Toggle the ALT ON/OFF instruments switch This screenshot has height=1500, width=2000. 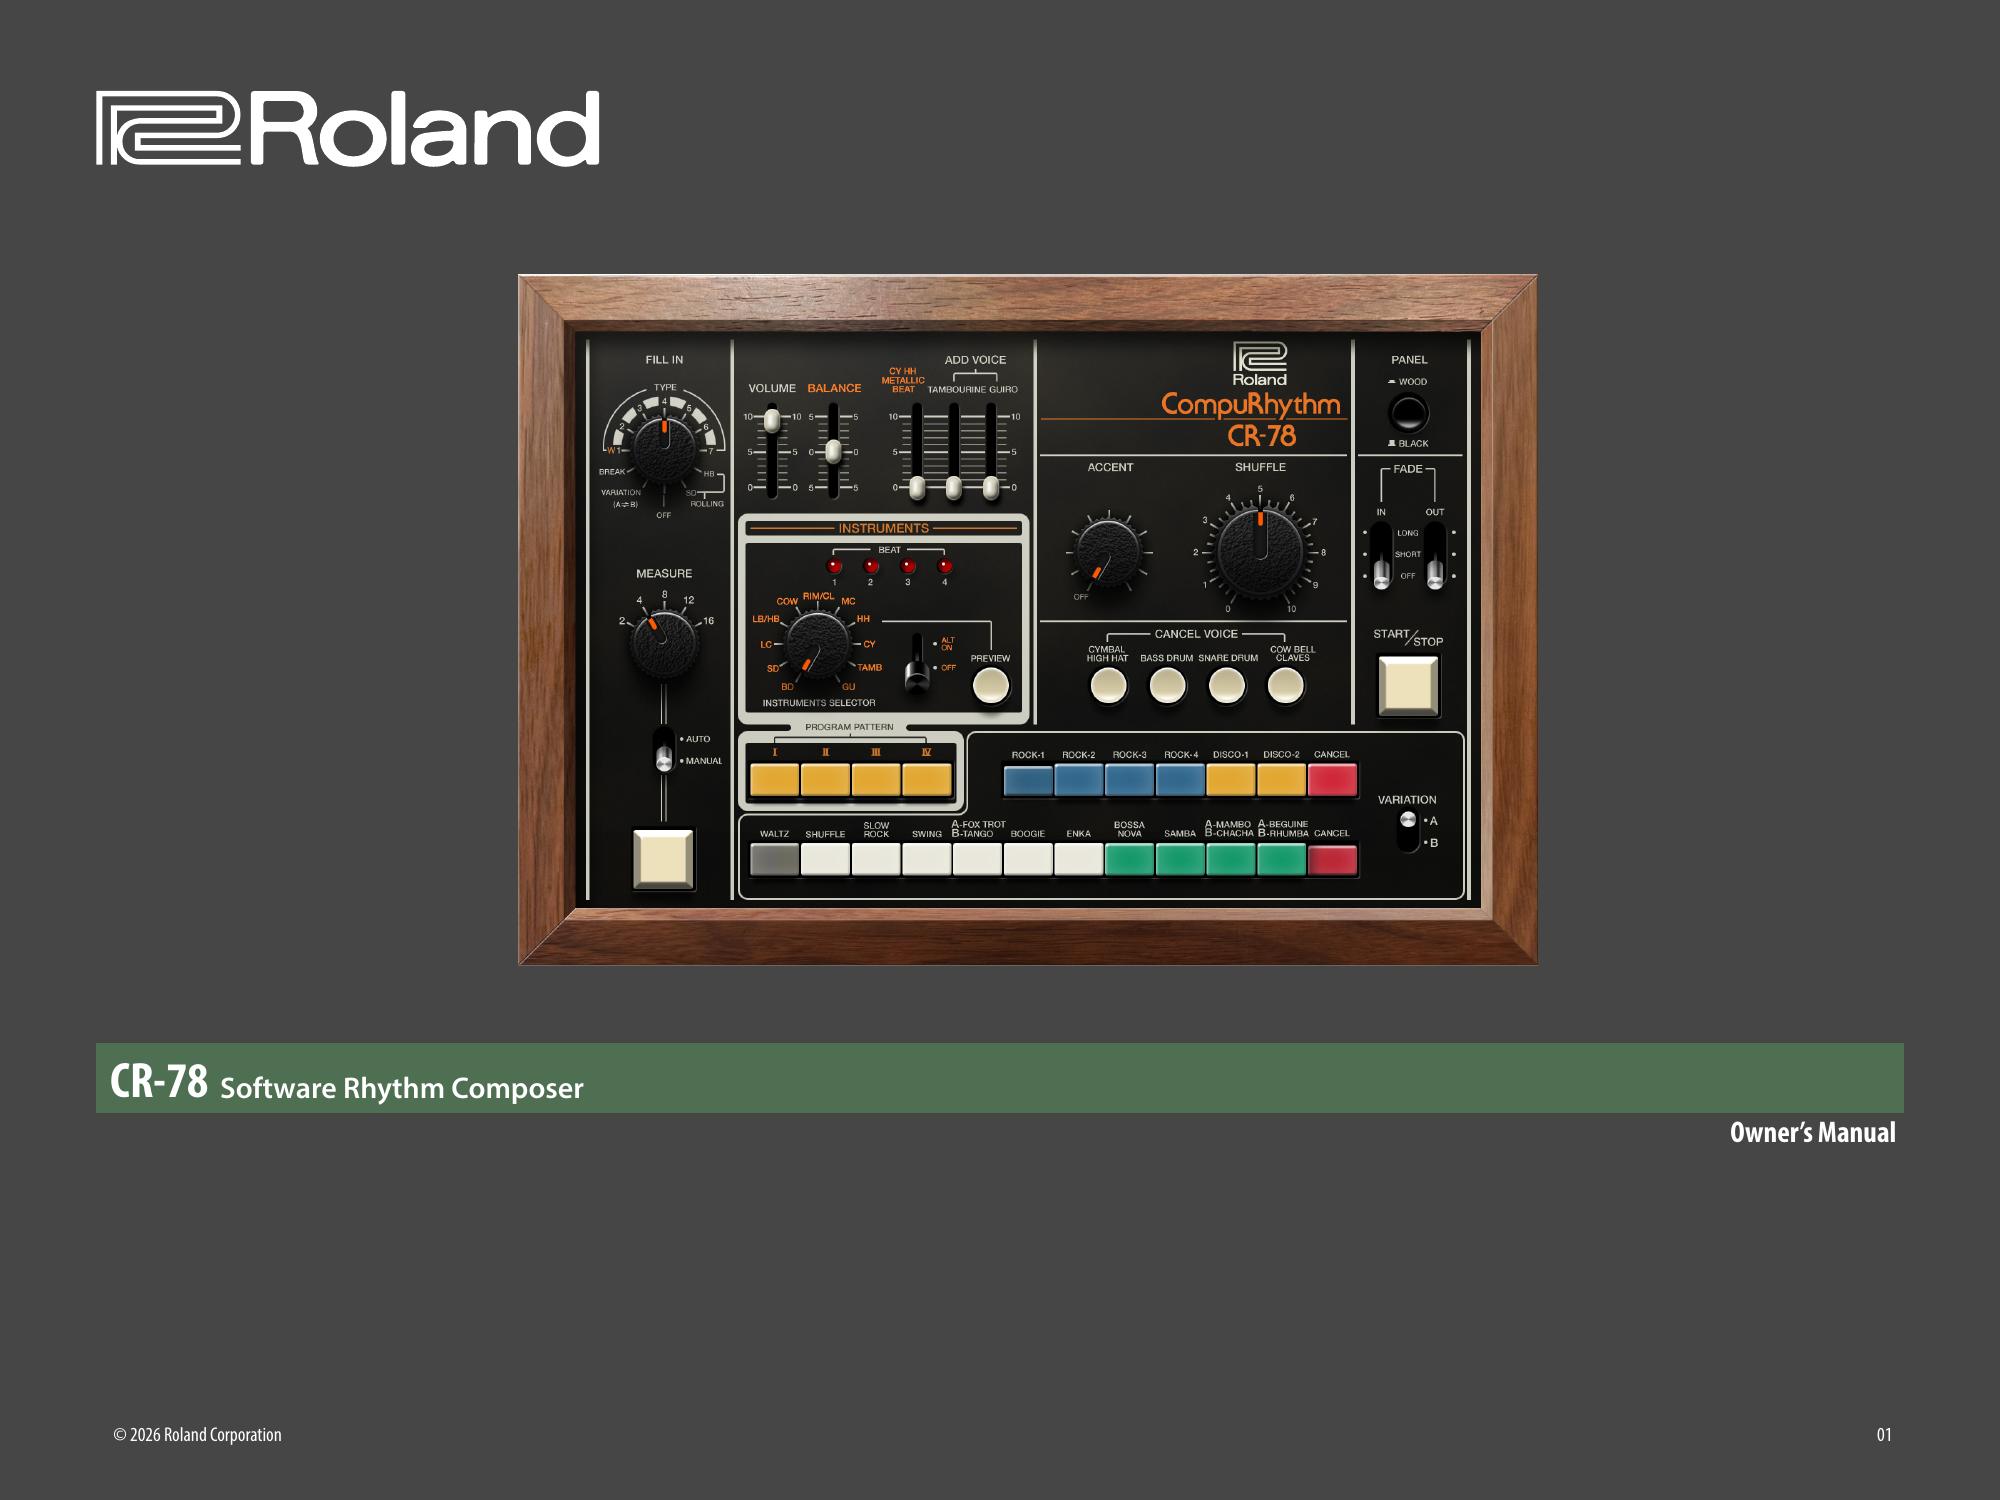(917, 664)
